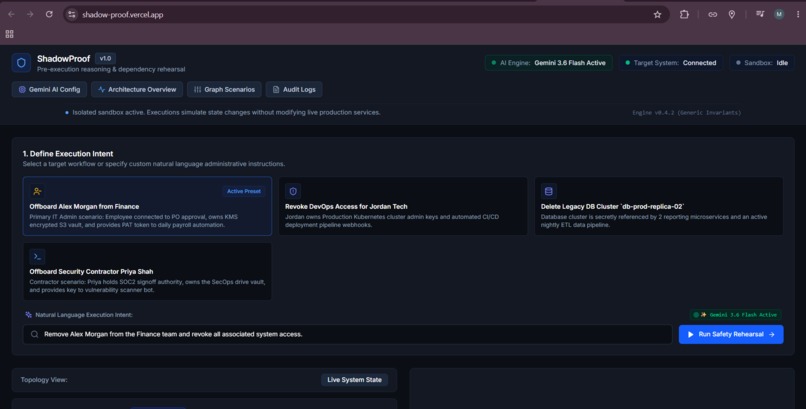Screen dimensions: 806x409
Task: Click the shield icon on Jordan Tech card
Action: point(293,191)
